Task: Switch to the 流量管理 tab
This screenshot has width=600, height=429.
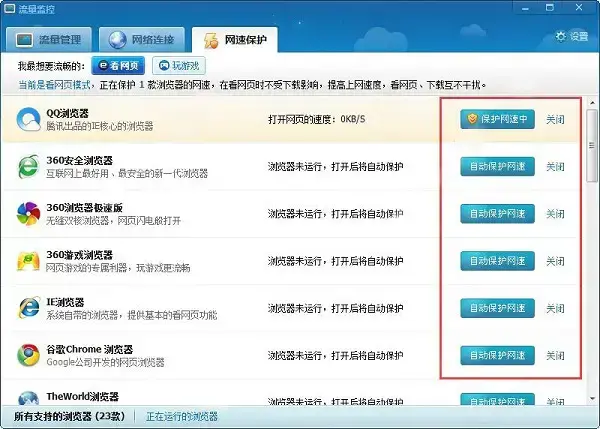Action: coord(49,39)
